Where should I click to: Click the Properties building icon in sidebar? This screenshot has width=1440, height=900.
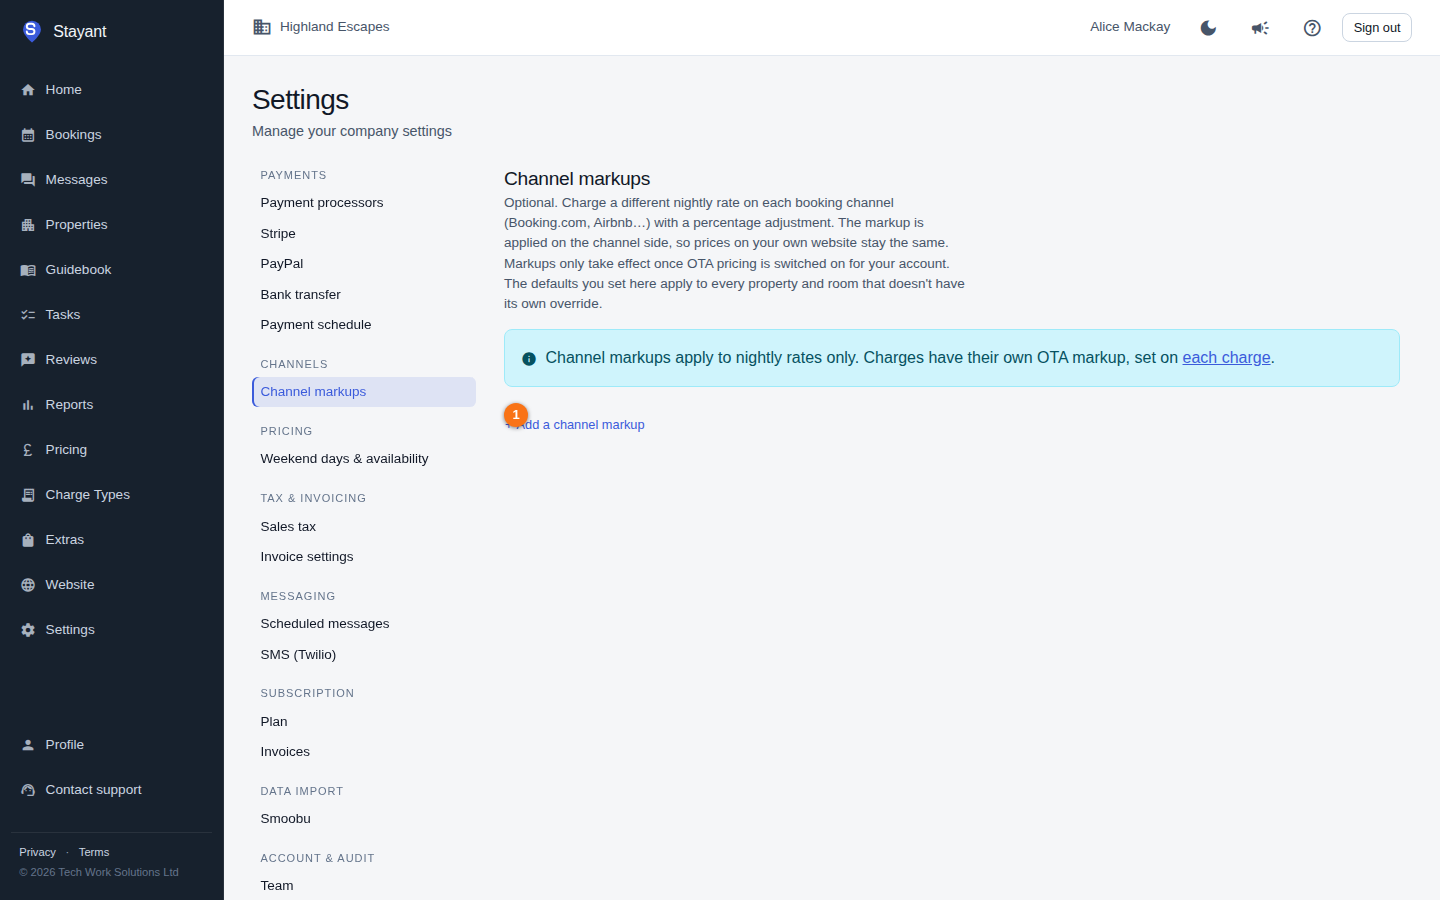pos(28,225)
